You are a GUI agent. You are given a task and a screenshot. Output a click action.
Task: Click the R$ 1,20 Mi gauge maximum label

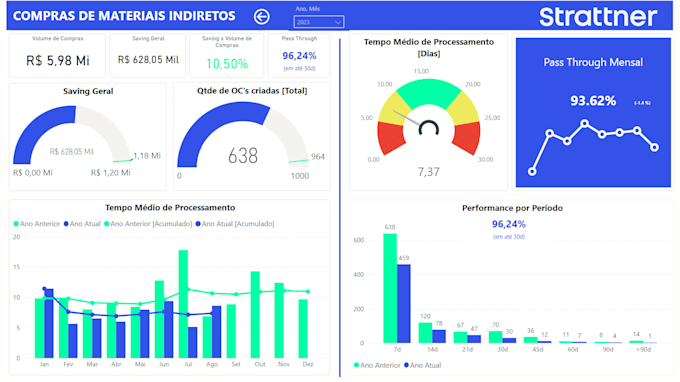coord(111,173)
